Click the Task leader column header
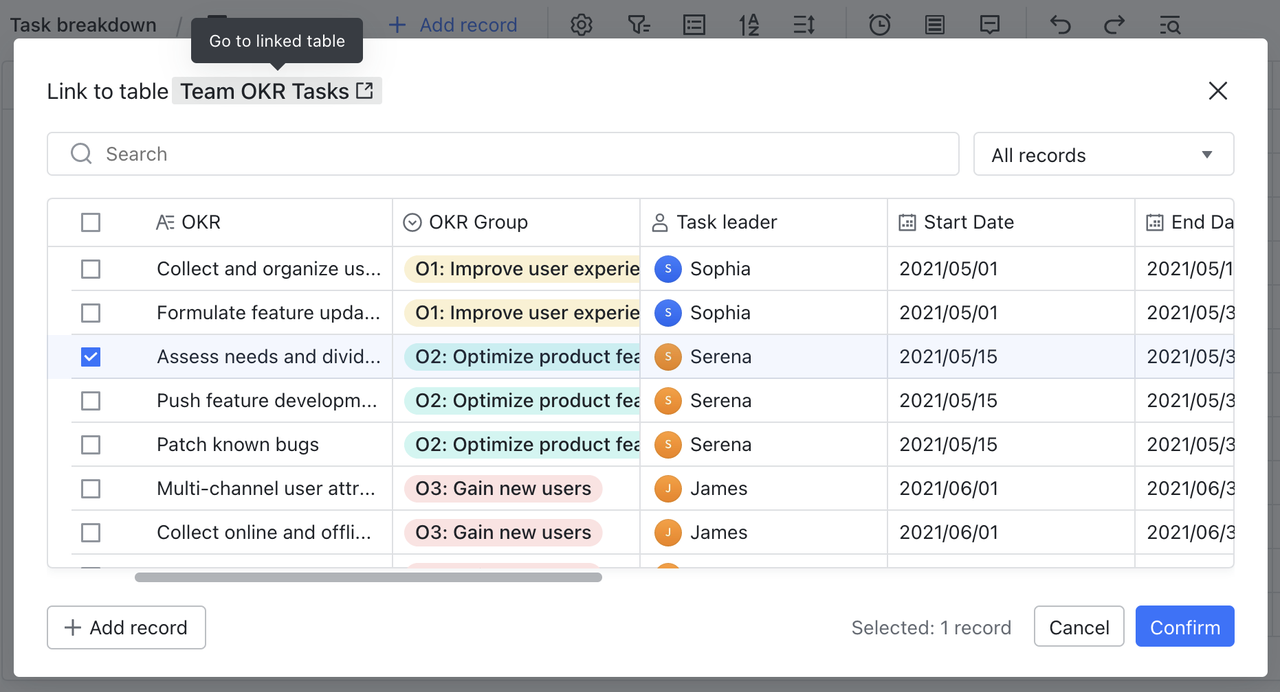 (726, 222)
